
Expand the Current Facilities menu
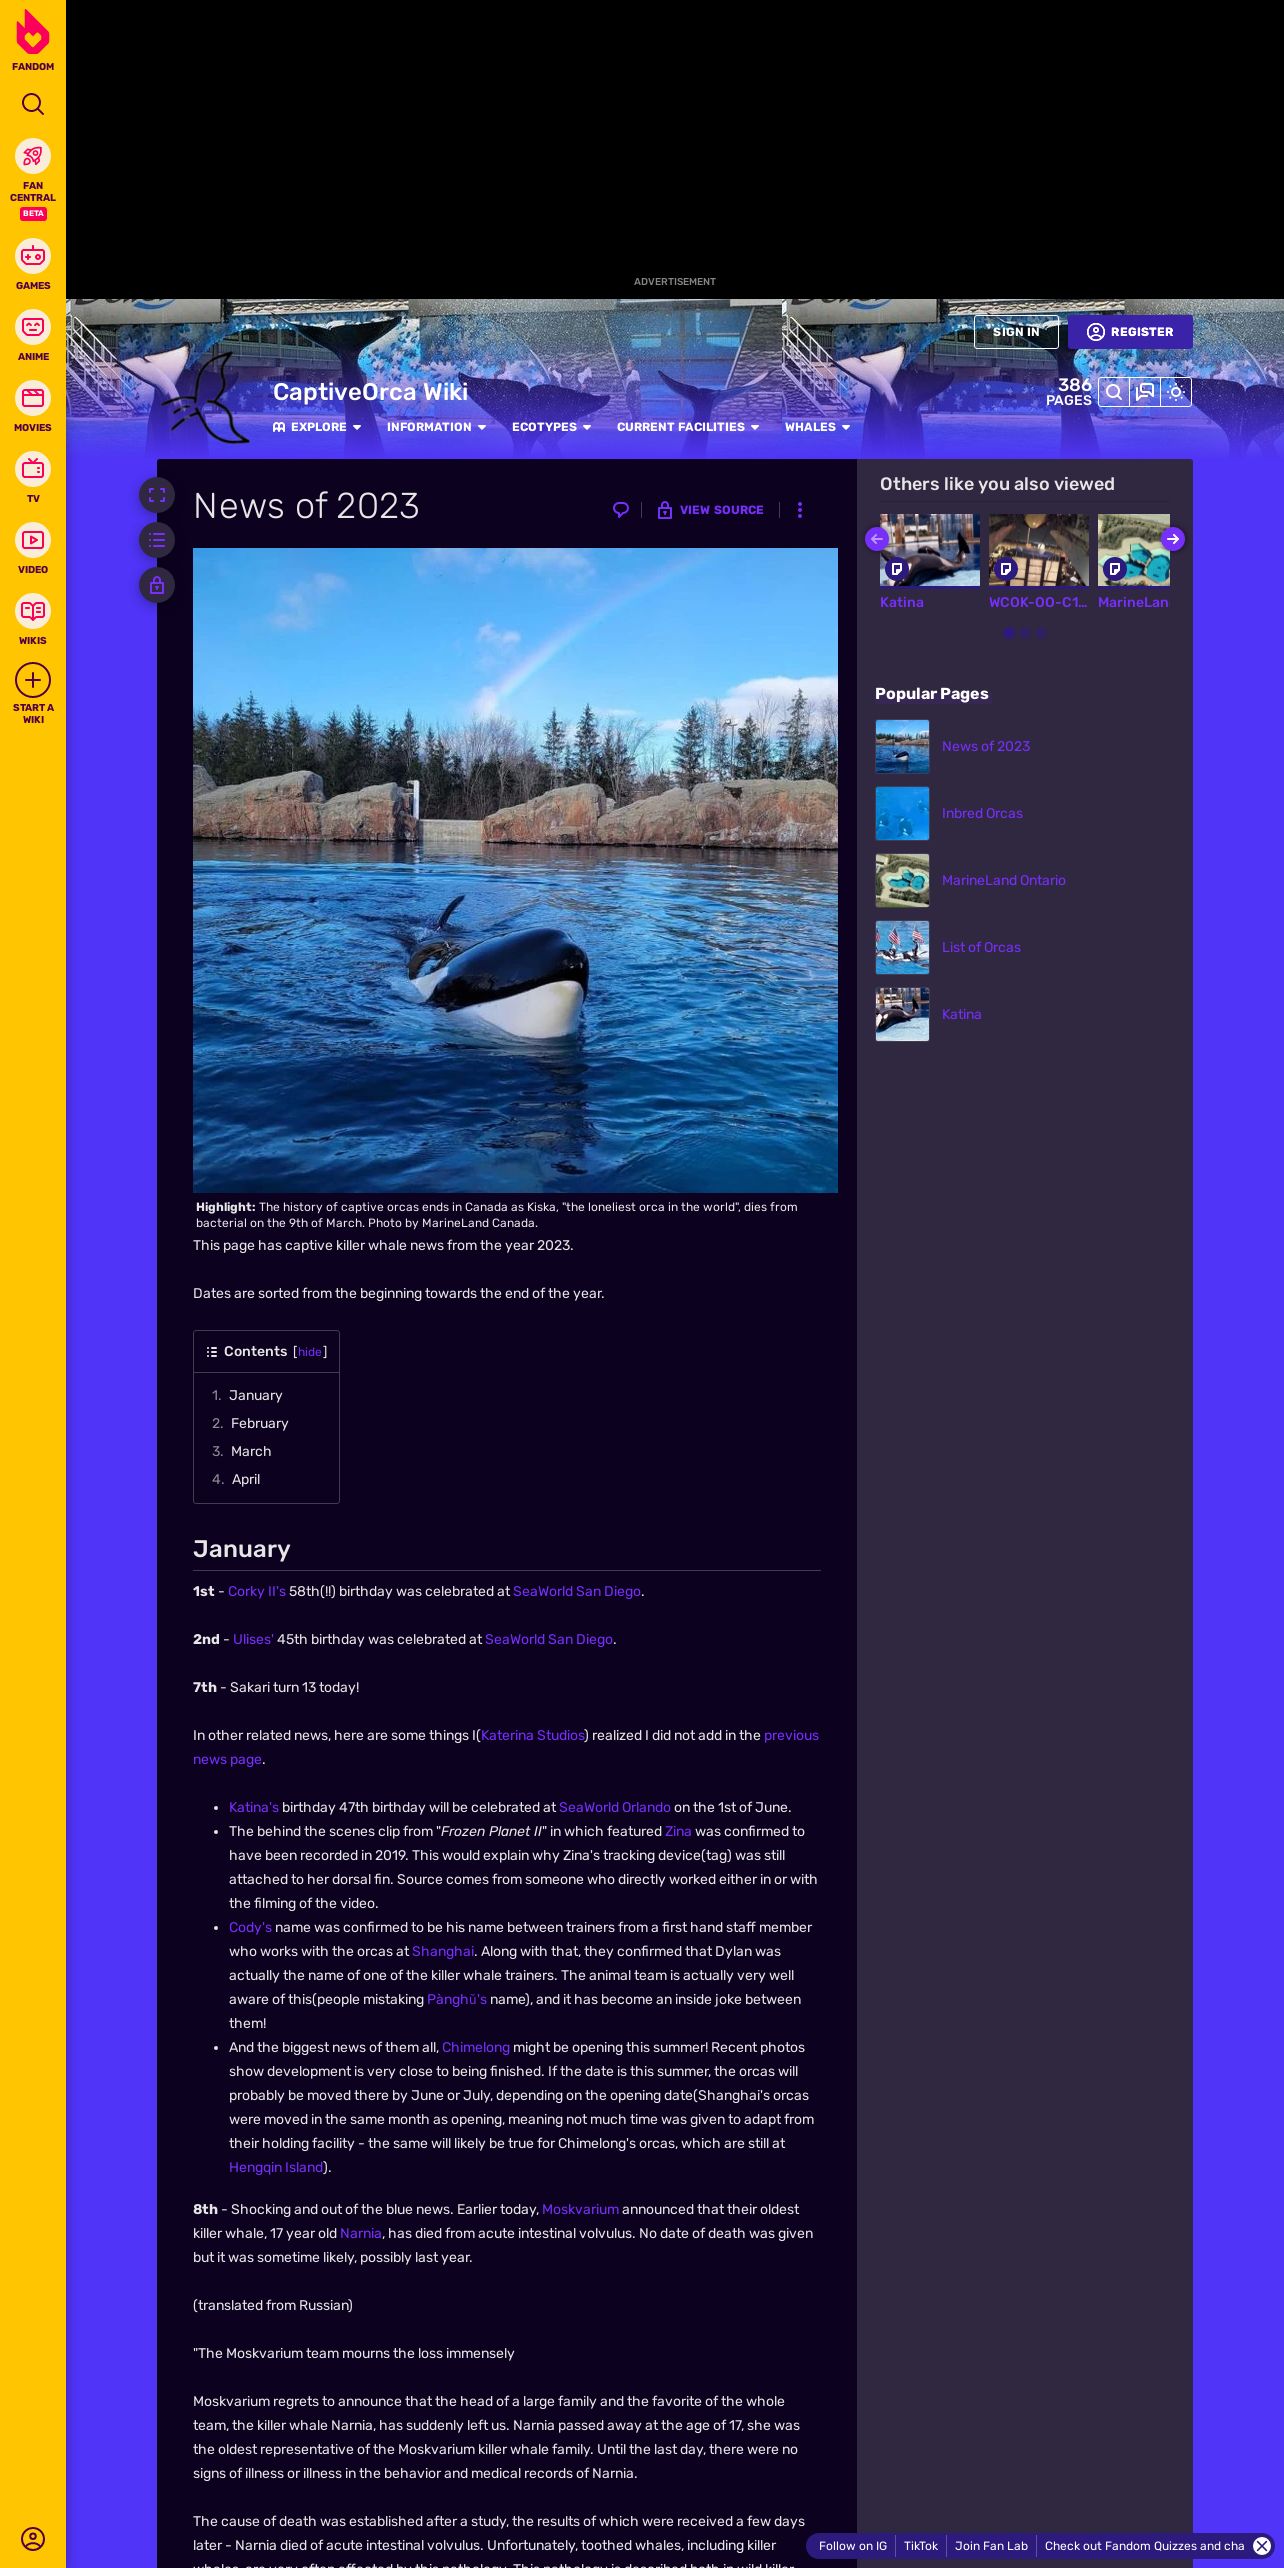click(x=688, y=427)
